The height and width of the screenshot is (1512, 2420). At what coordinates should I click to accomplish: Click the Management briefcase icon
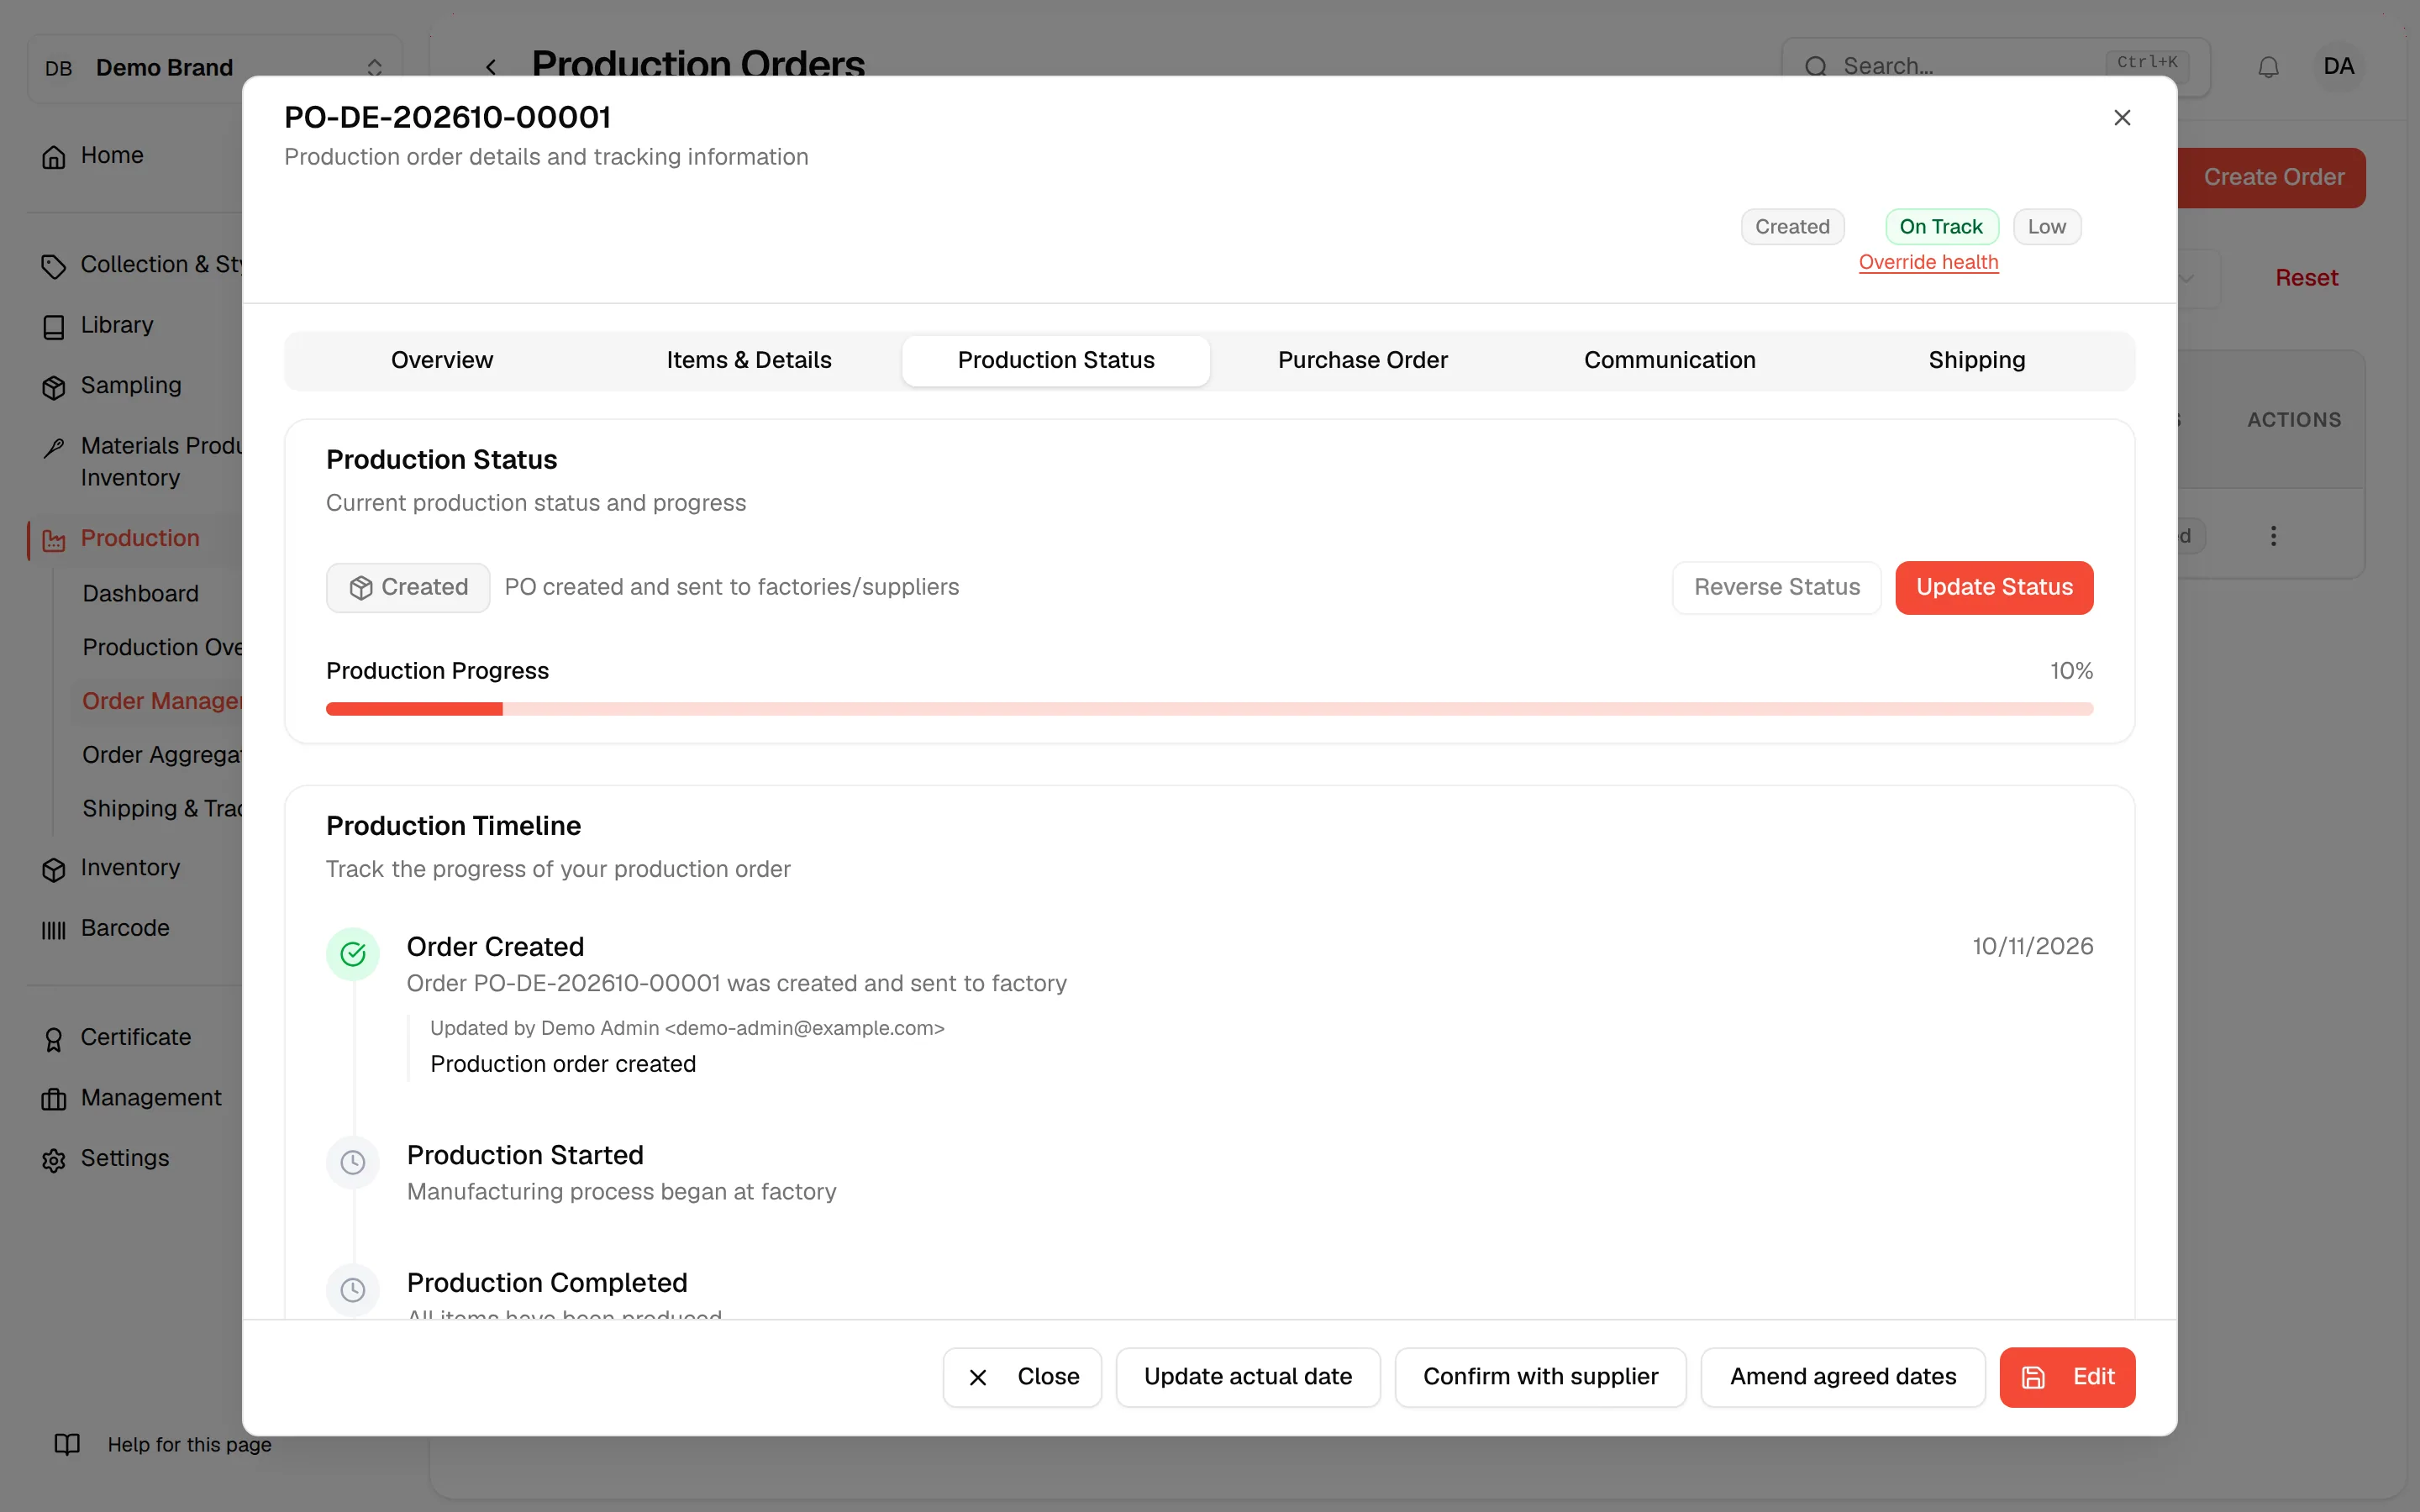(54, 1099)
